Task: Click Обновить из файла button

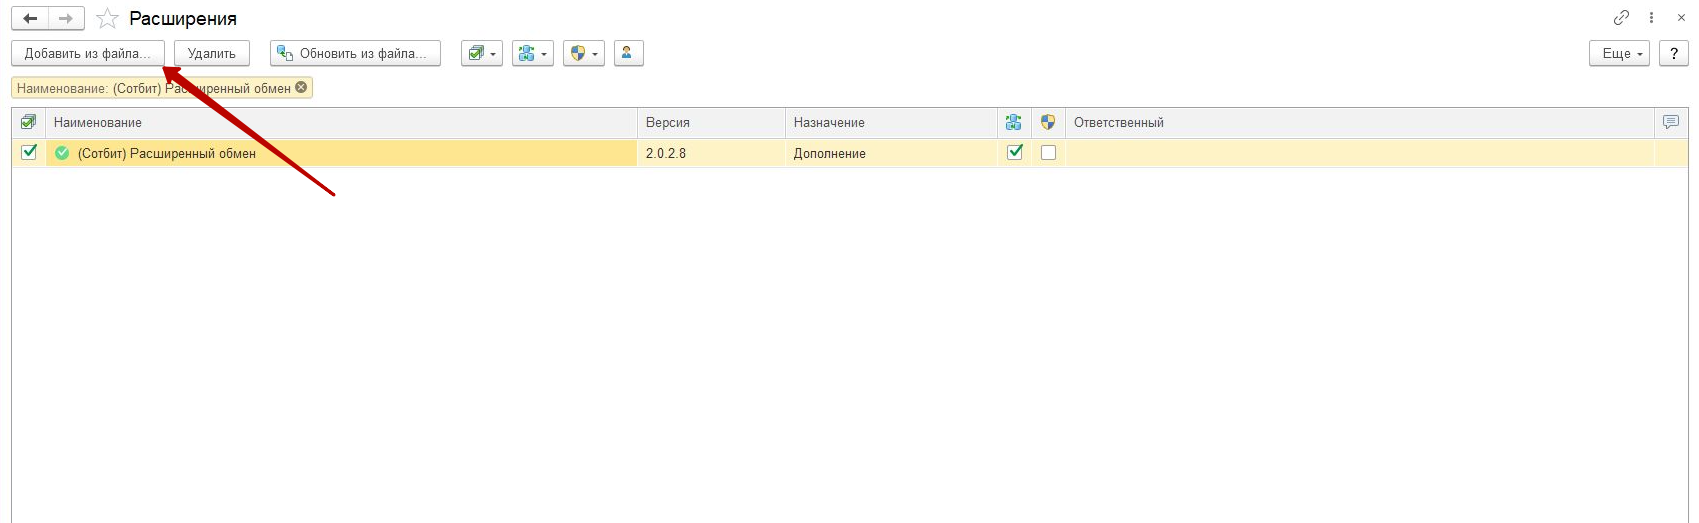Action: pyautogui.click(x=355, y=53)
